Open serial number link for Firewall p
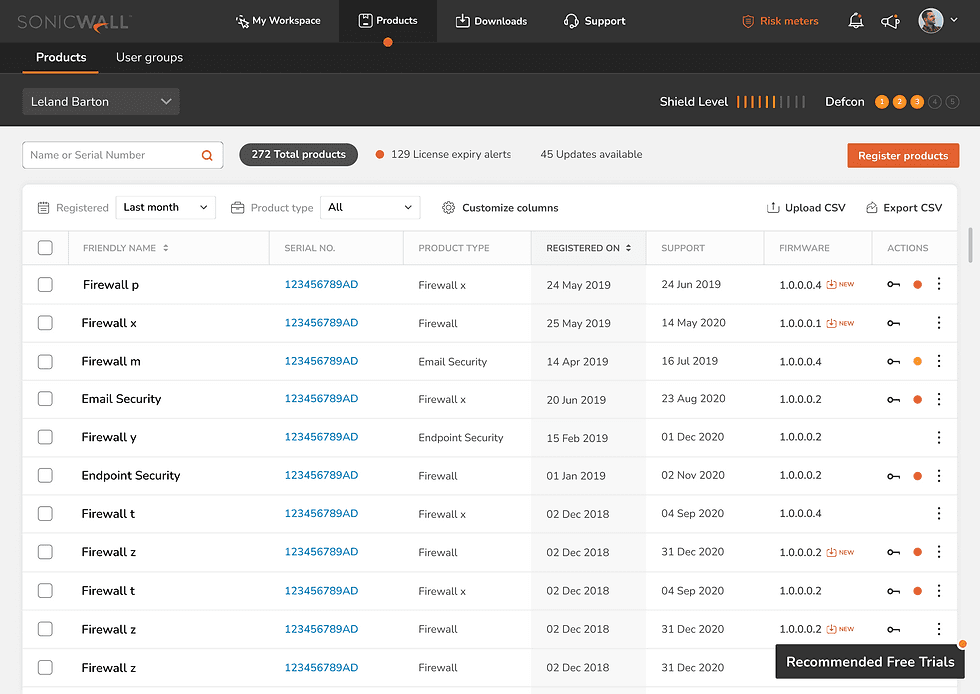980x694 pixels. (321, 284)
